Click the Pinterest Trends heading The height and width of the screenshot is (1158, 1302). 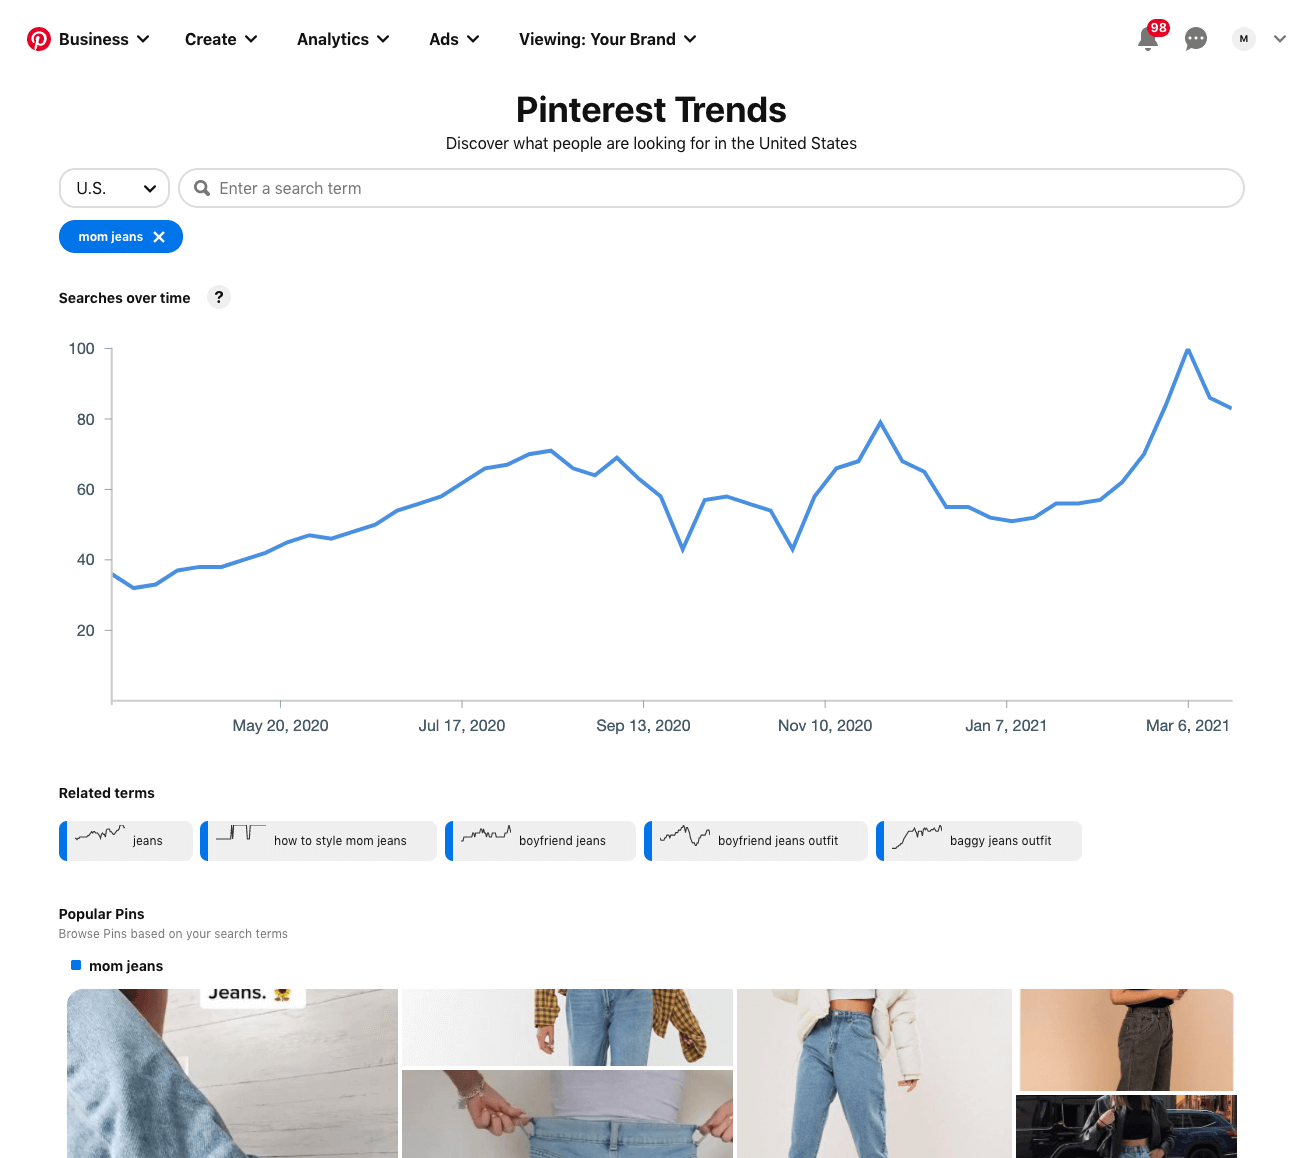coord(651,110)
